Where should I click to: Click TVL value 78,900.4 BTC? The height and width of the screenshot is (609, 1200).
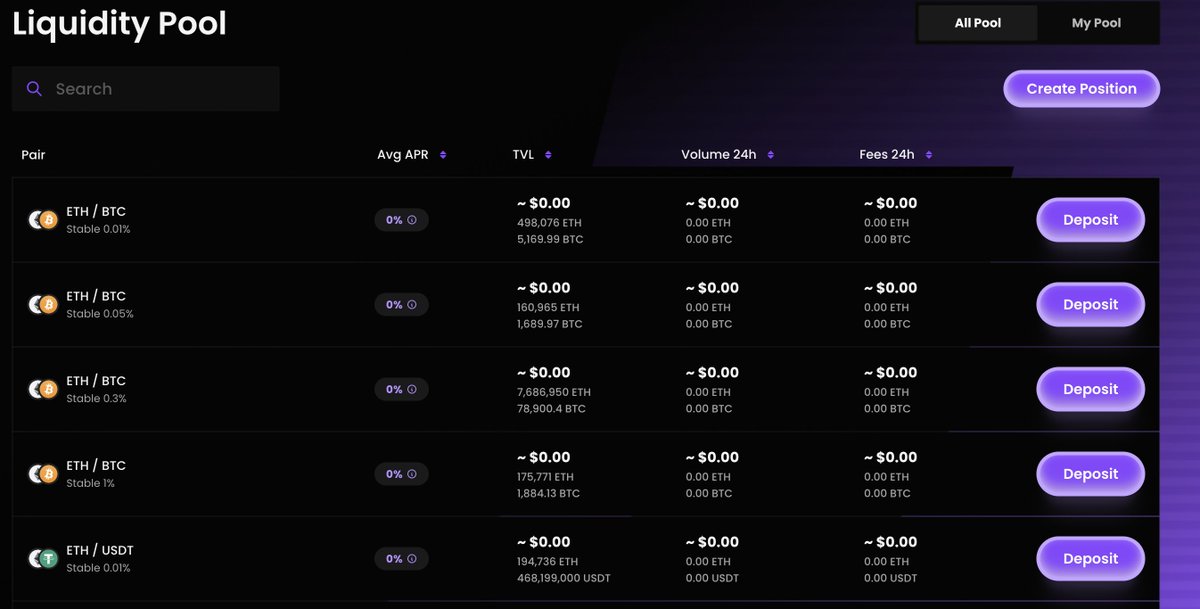[x=551, y=409]
